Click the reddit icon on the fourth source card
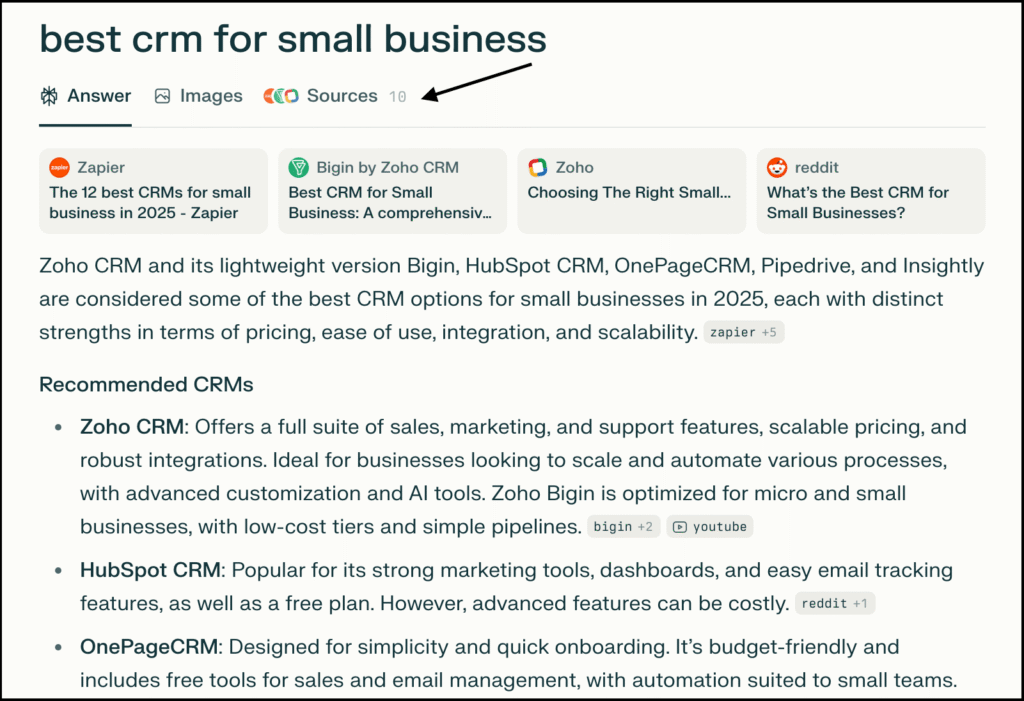 coord(777,167)
